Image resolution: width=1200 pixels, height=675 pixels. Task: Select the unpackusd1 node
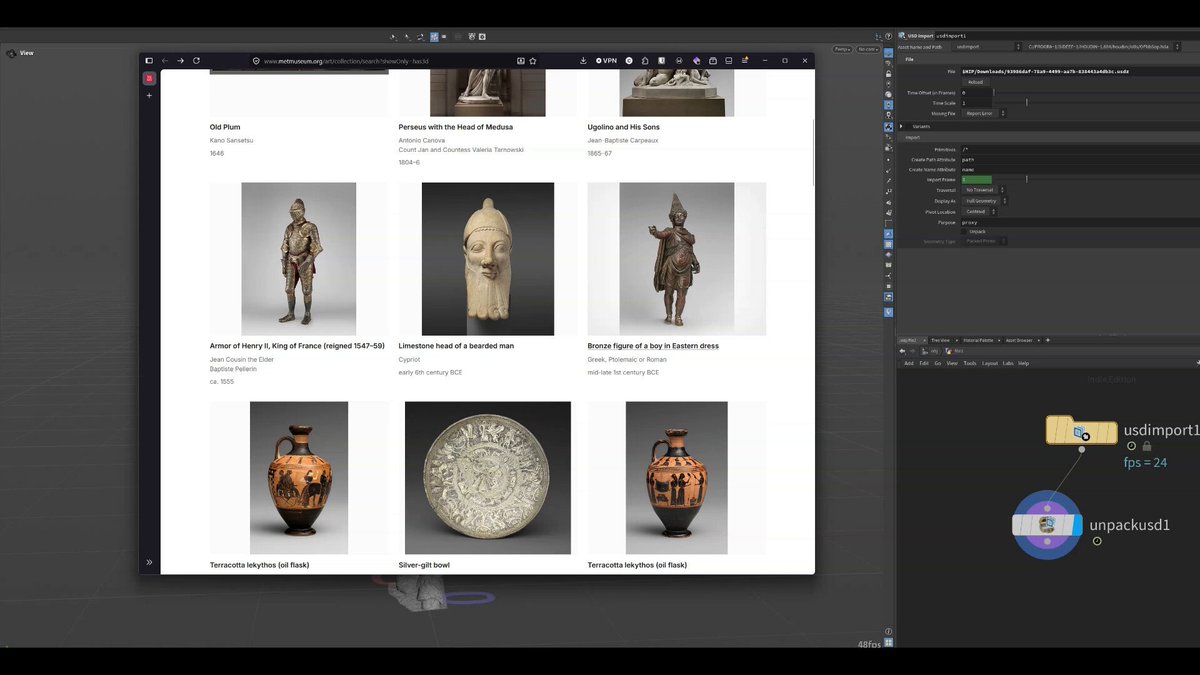click(1047, 525)
